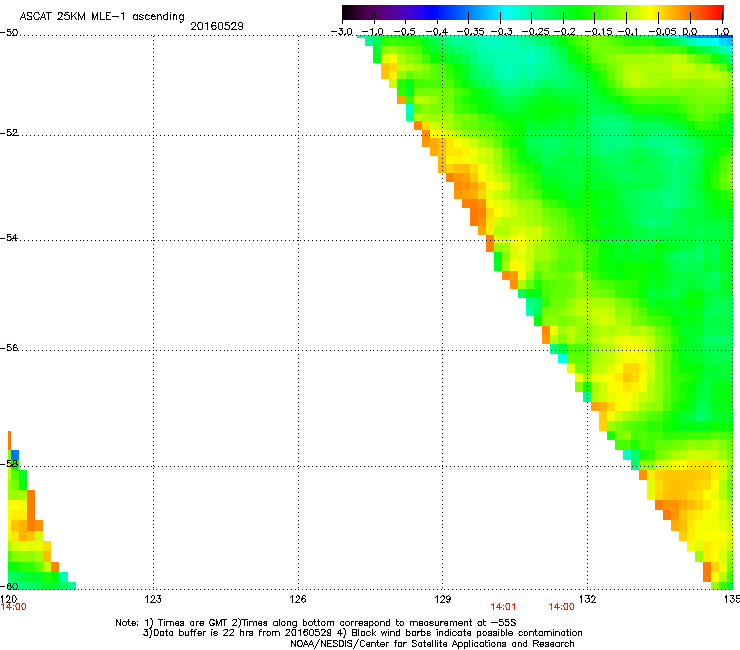Click the -0.25 colorbar label
The image size is (740, 650).
536,32
